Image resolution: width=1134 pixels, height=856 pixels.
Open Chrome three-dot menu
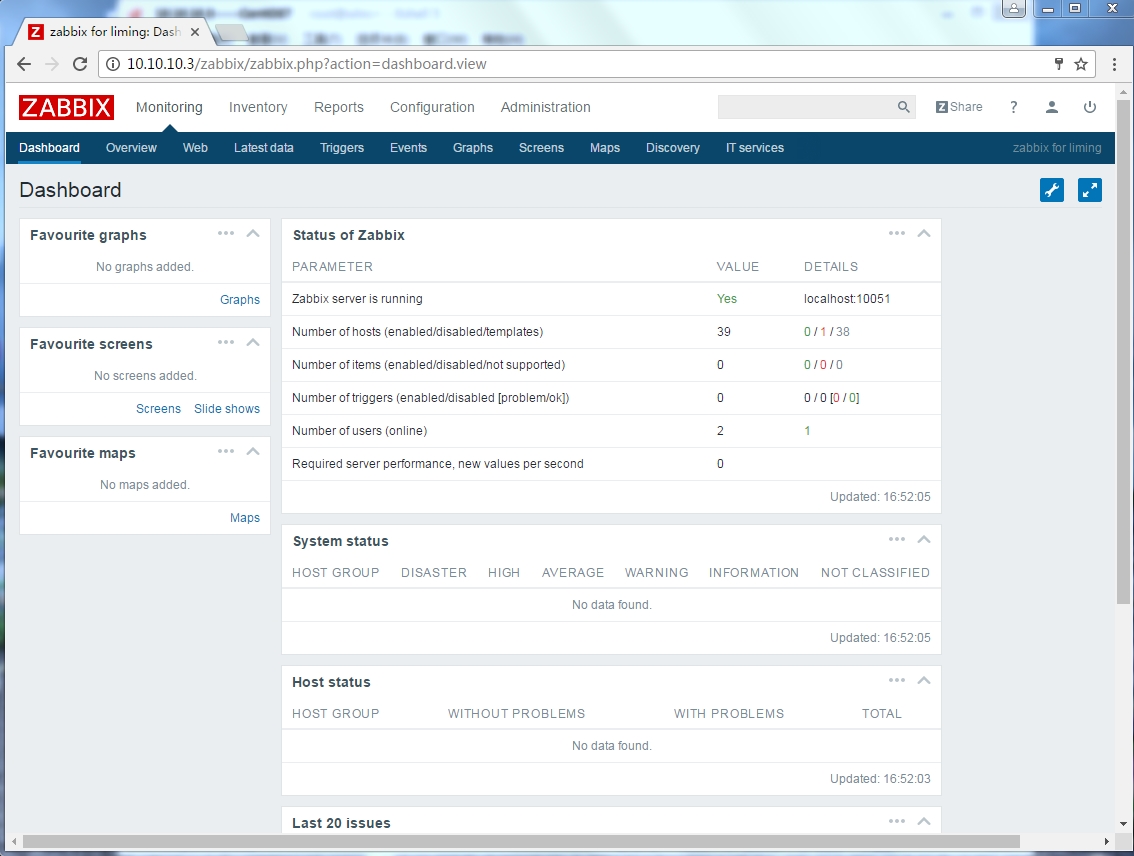click(x=1114, y=64)
